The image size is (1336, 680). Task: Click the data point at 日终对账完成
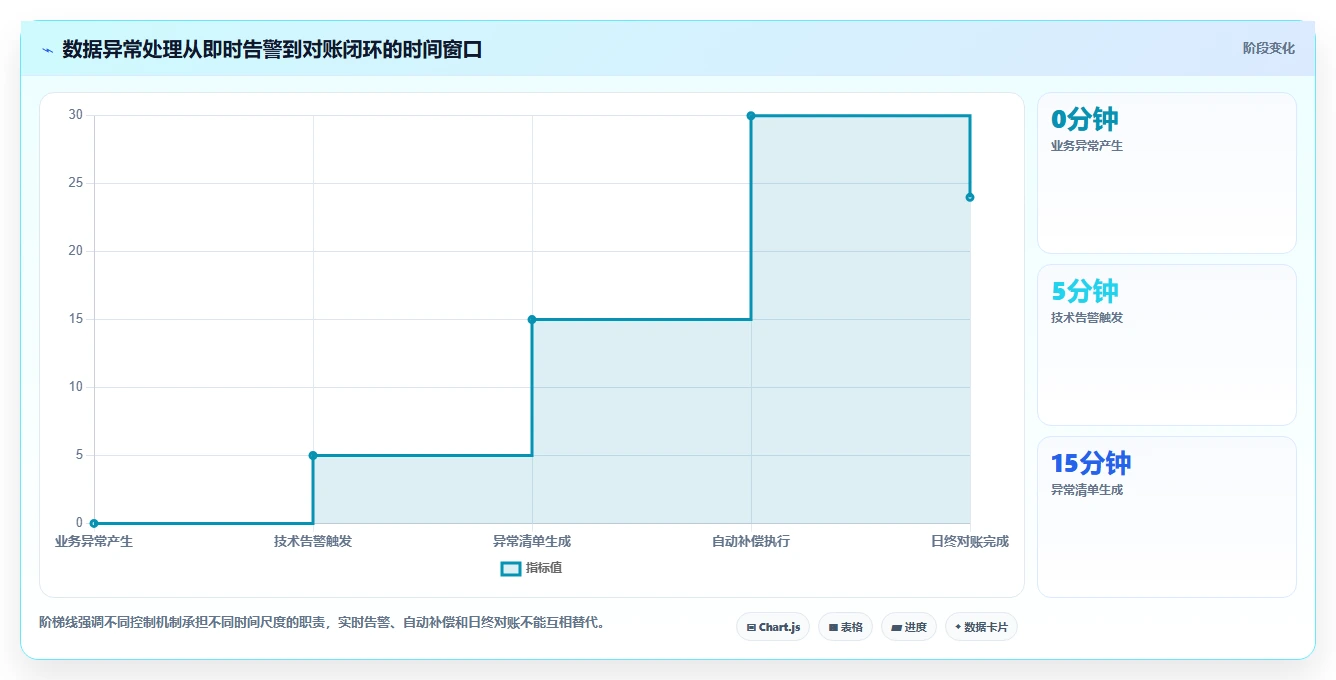click(970, 197)
